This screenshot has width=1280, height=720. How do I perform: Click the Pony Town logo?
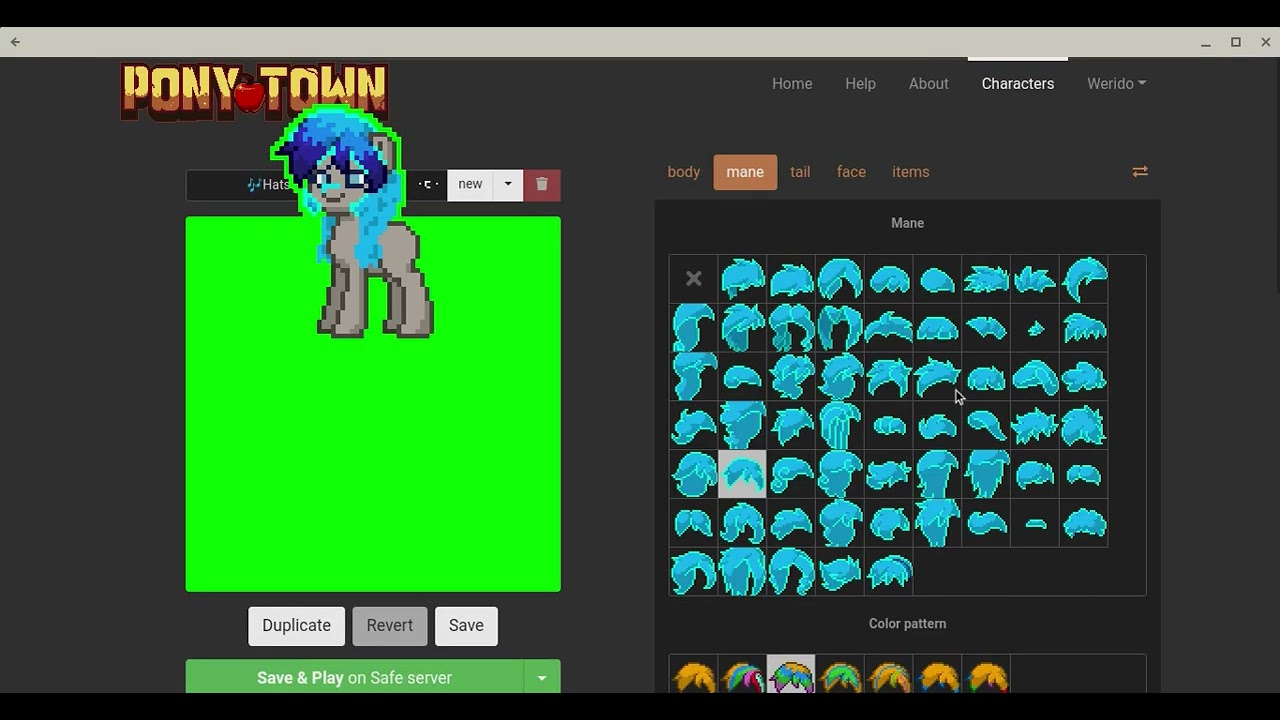(x=254, y=92)
